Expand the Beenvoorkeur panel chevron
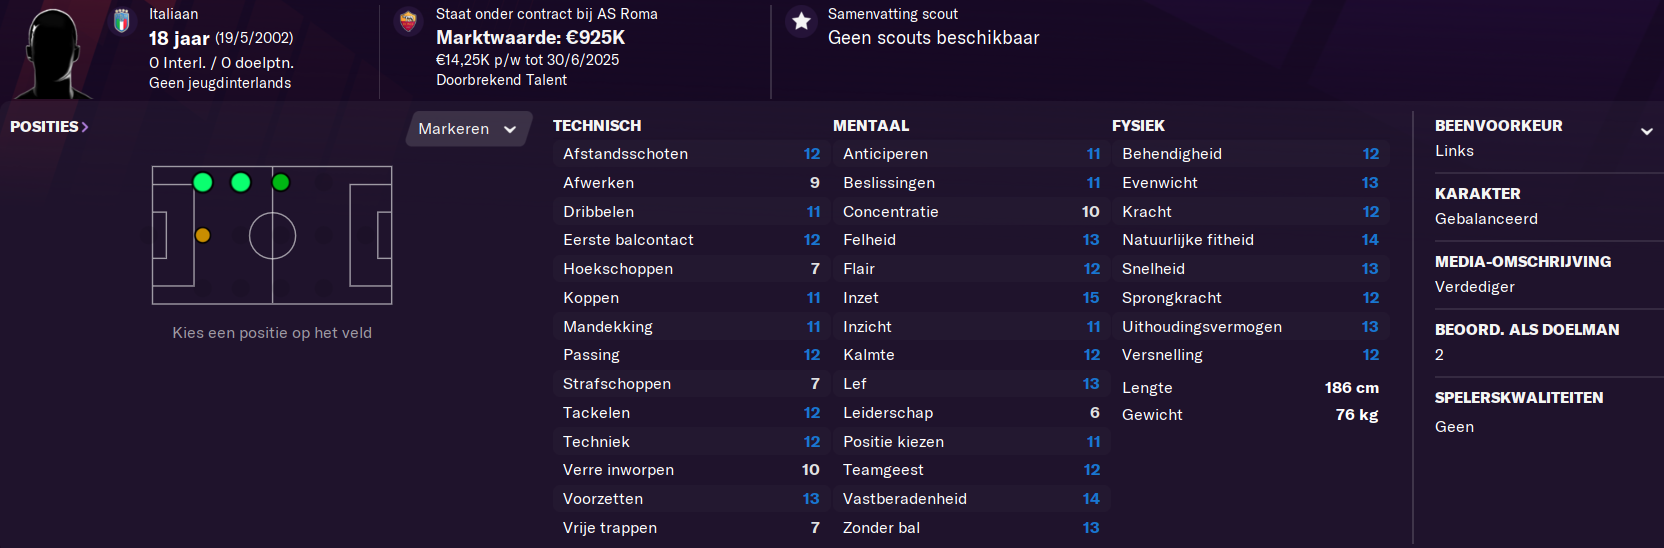The image size is (1664, 548). (1646, 131)
